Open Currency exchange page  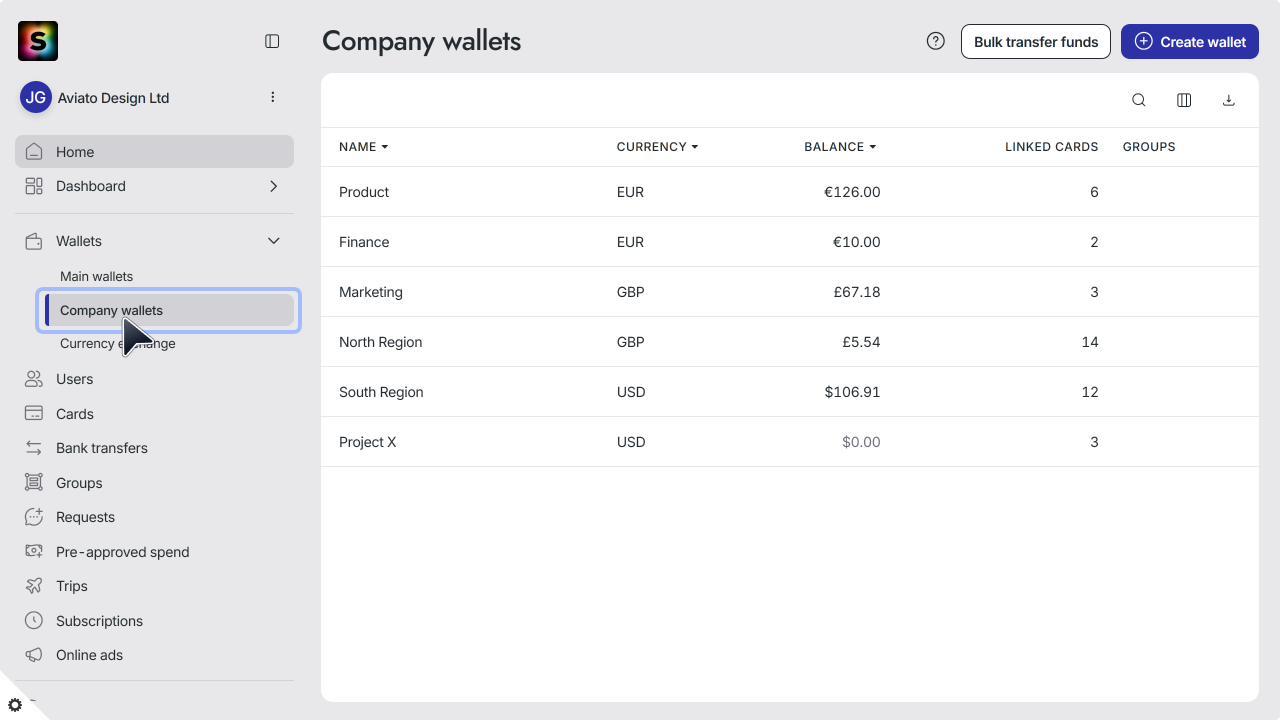click(x=118, y=343)
